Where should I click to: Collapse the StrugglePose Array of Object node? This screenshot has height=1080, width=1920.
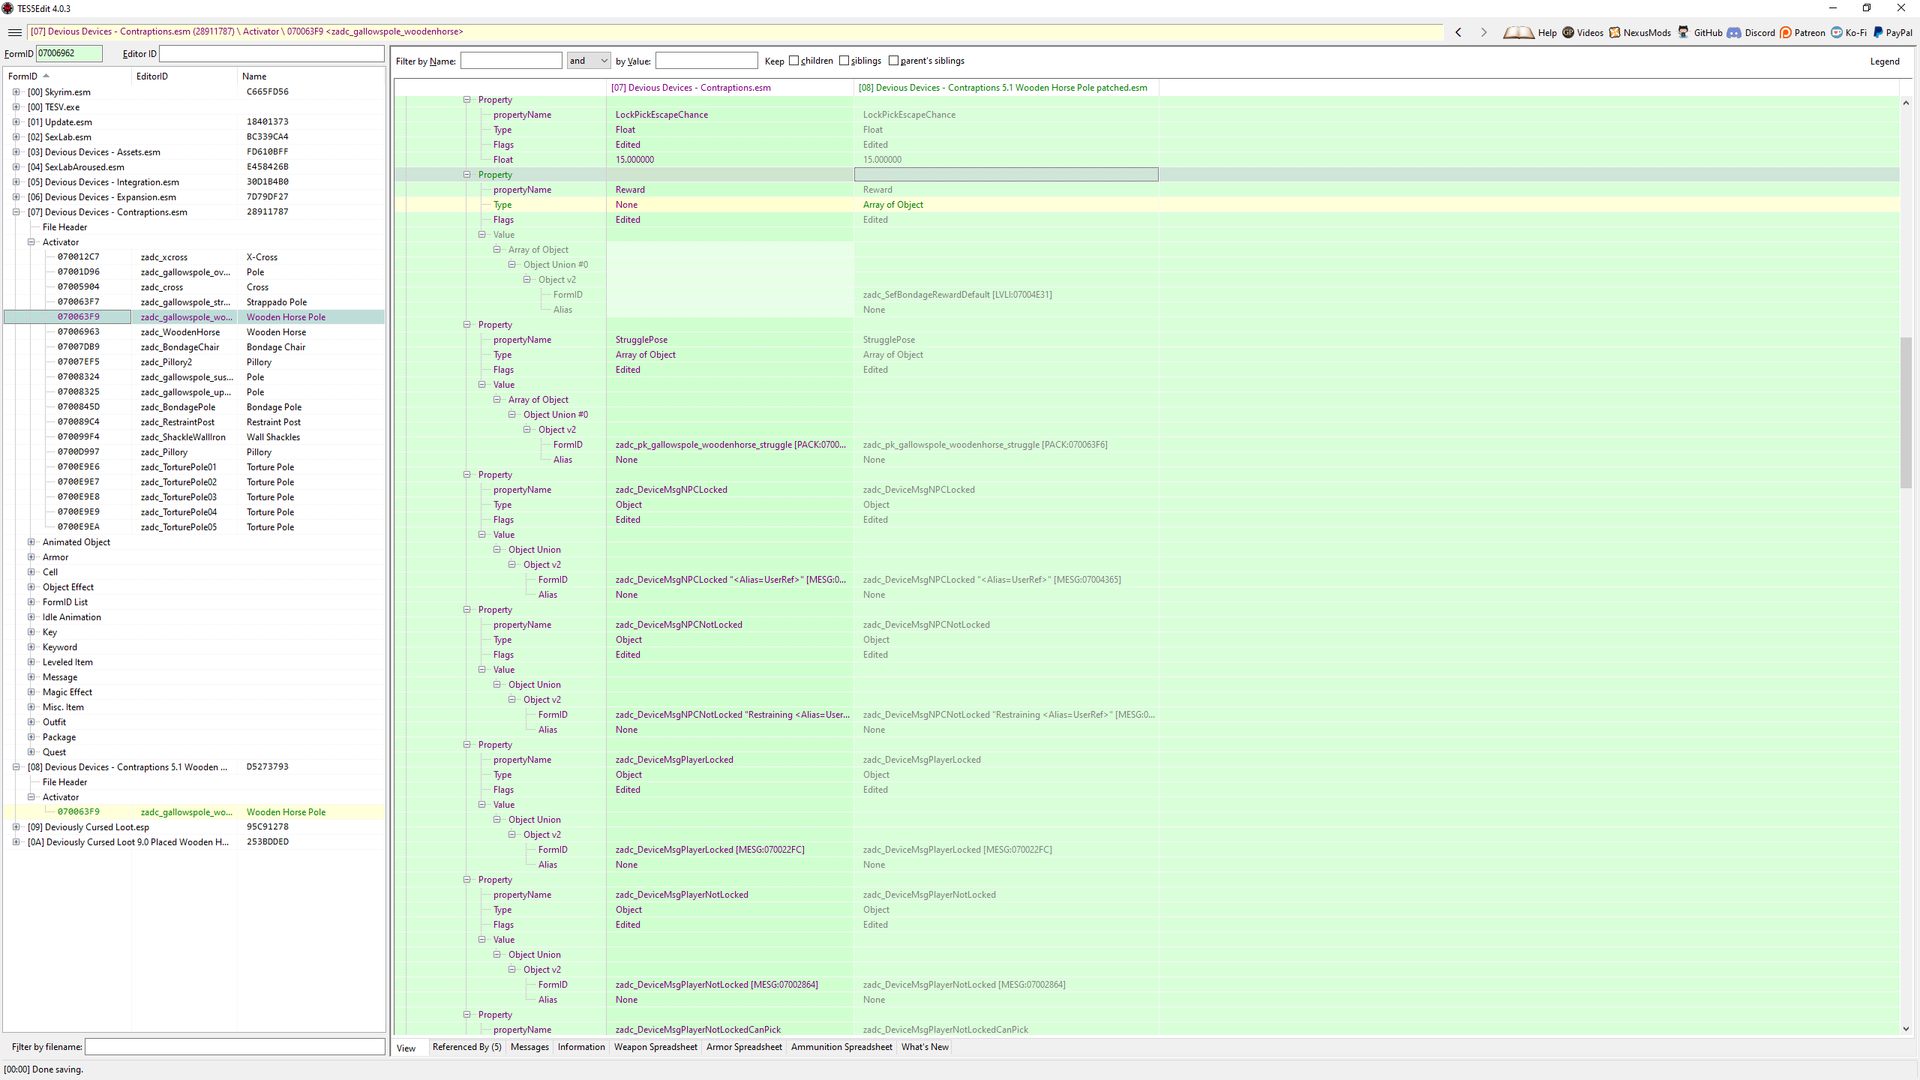pyautogui.click(x=497, y=400)
